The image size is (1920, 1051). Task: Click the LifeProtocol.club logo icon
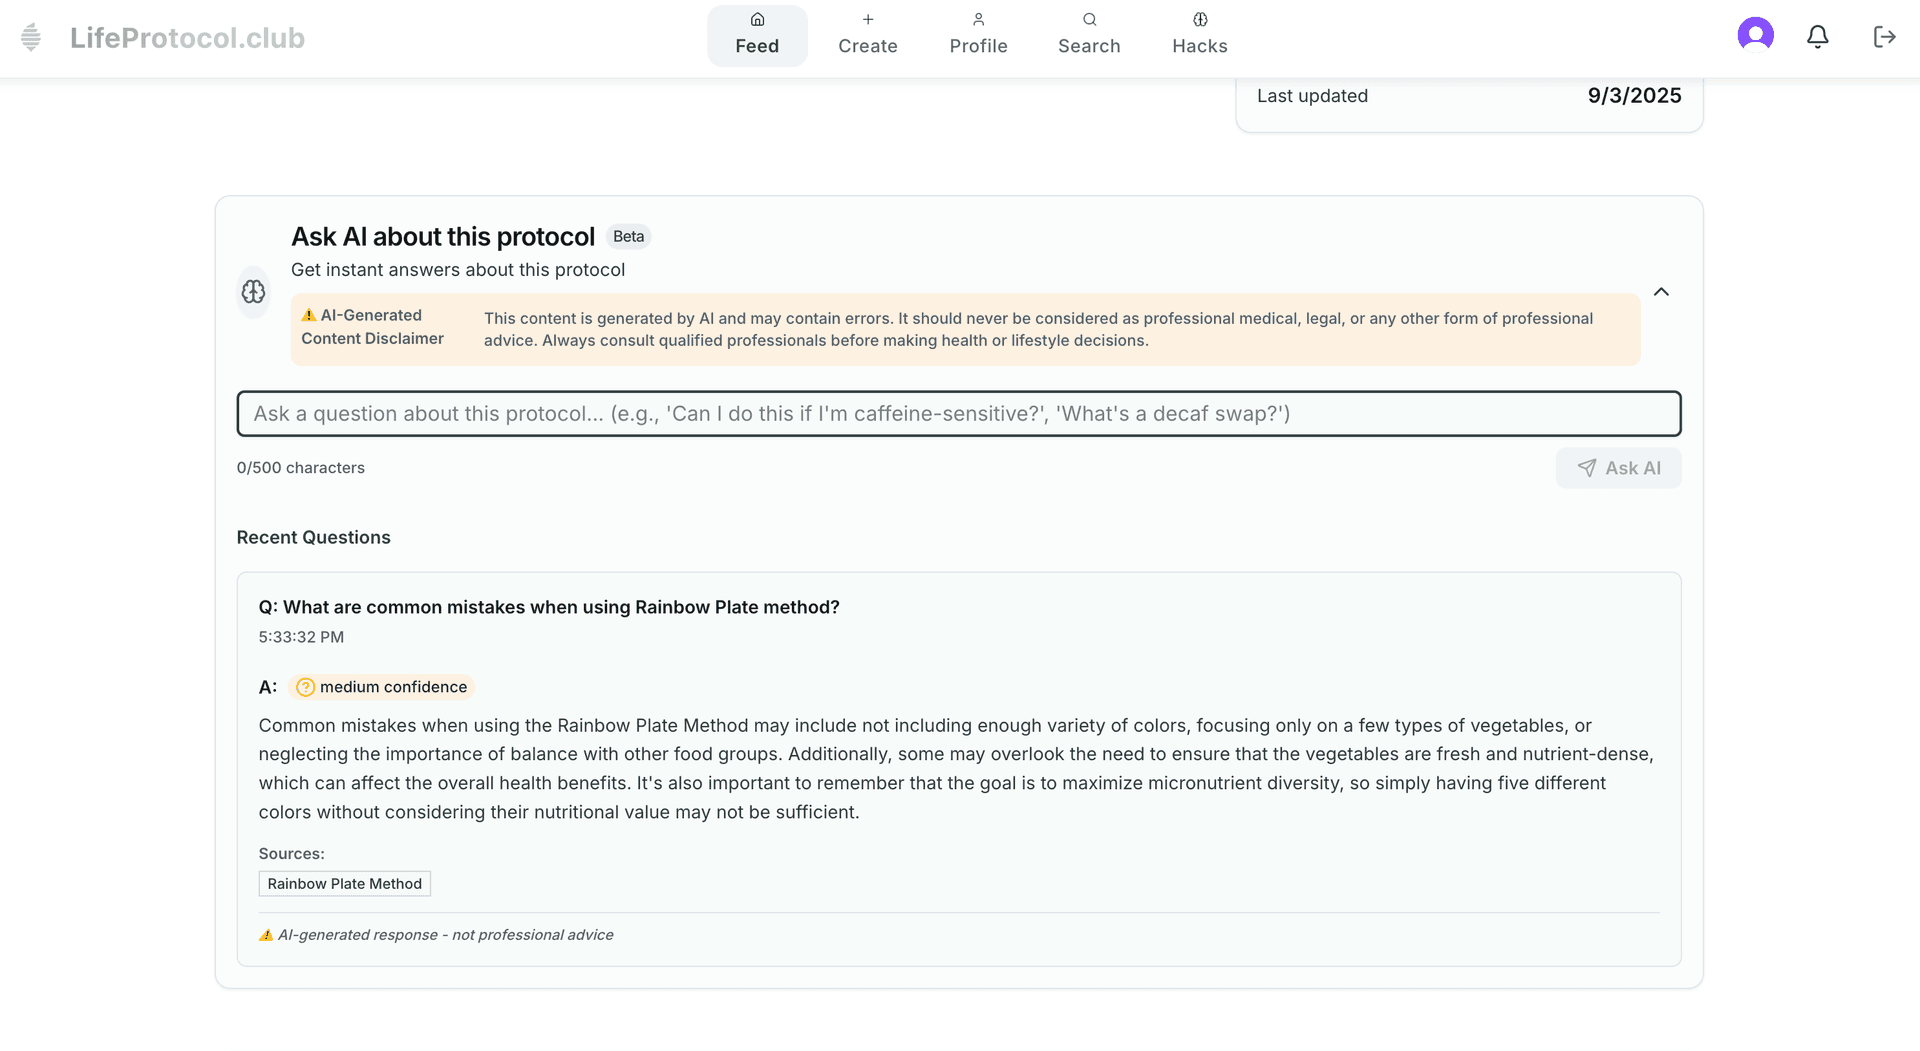click(x=31, y=38)
